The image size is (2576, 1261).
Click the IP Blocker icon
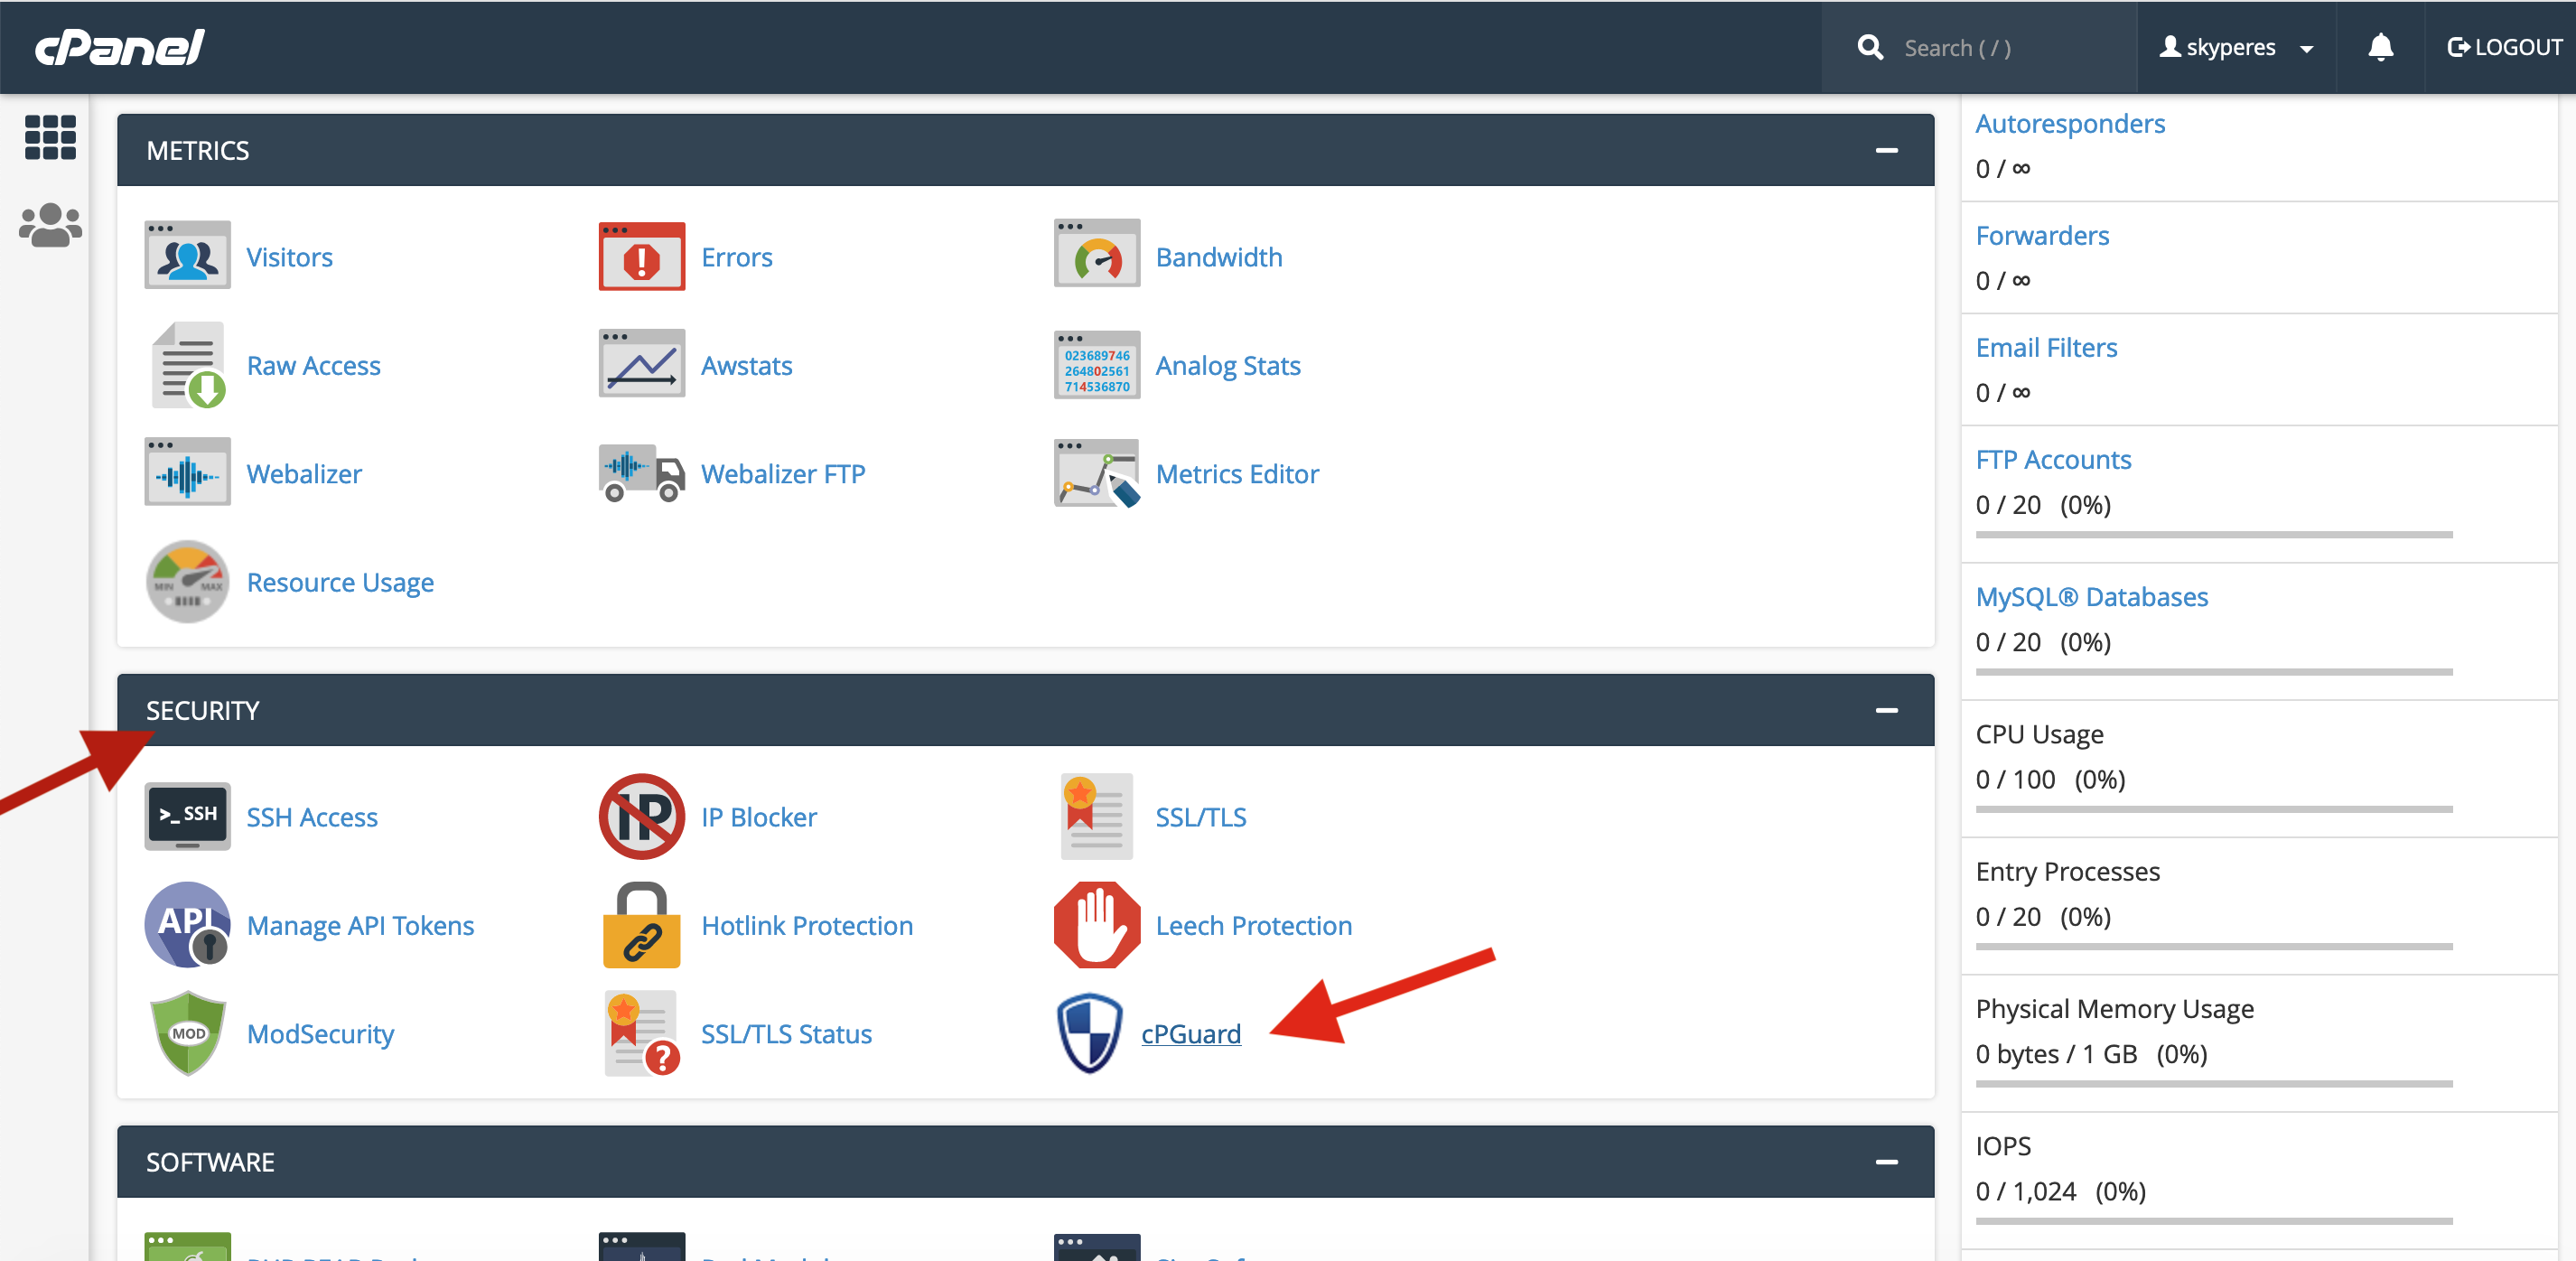pyautogui.click(x=641, y=816)
